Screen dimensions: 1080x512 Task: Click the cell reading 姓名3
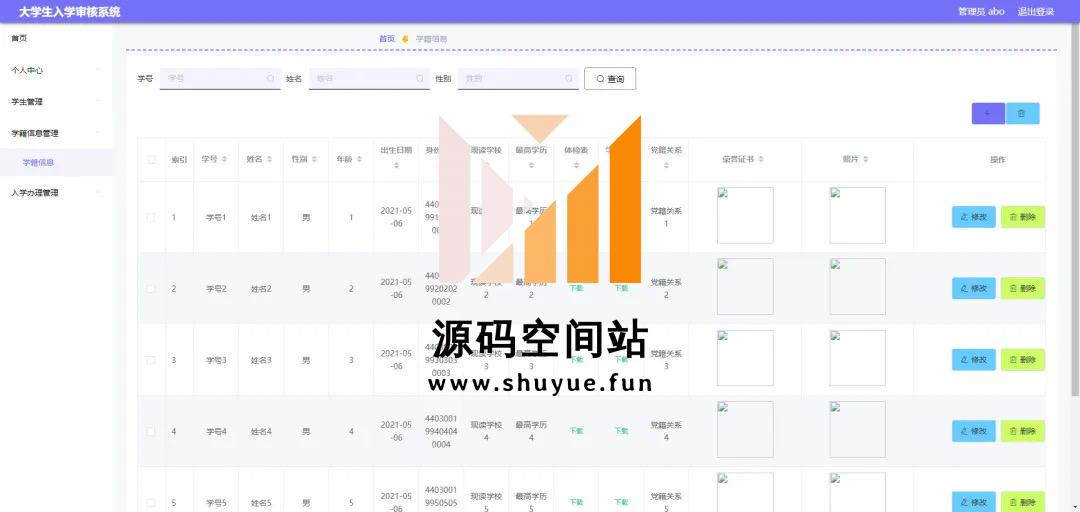point(261,360)
